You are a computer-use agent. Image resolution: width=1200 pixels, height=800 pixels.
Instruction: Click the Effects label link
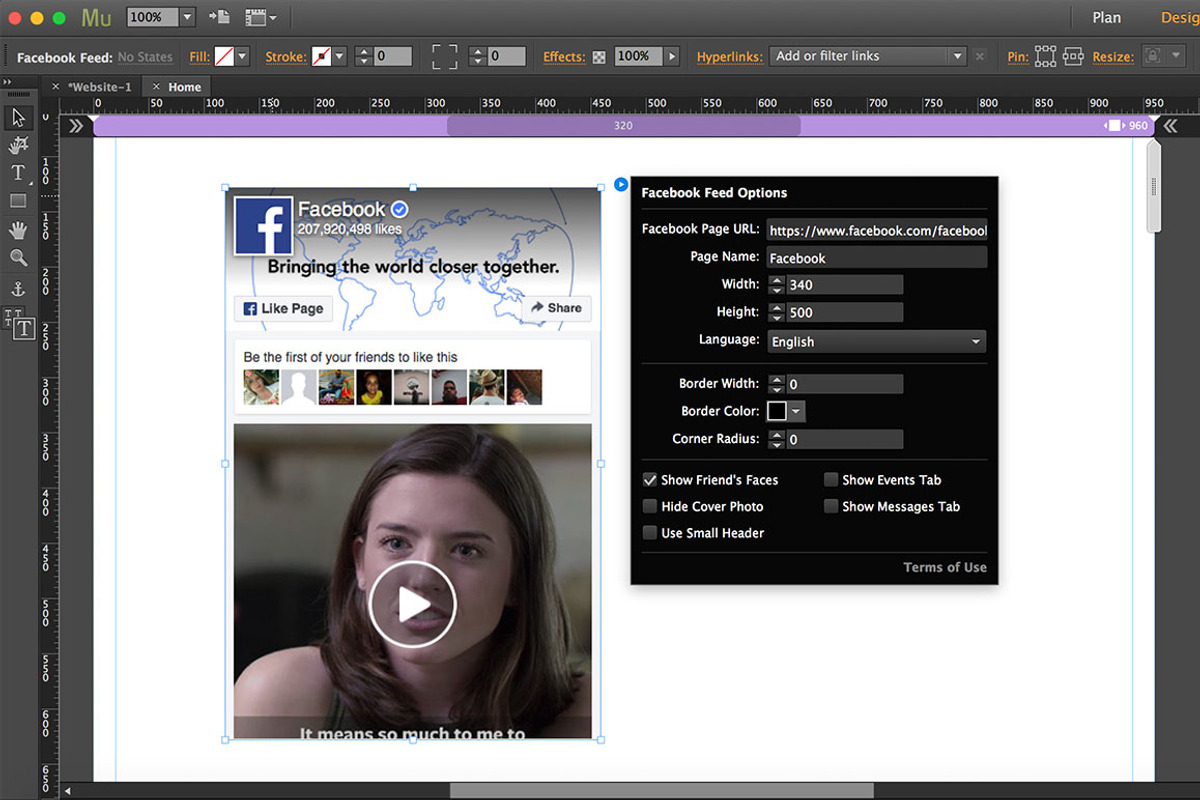pos(564,57)
